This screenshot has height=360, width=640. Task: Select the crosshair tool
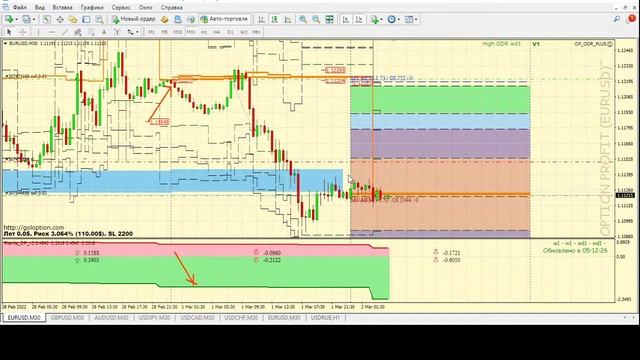[23, 32]
